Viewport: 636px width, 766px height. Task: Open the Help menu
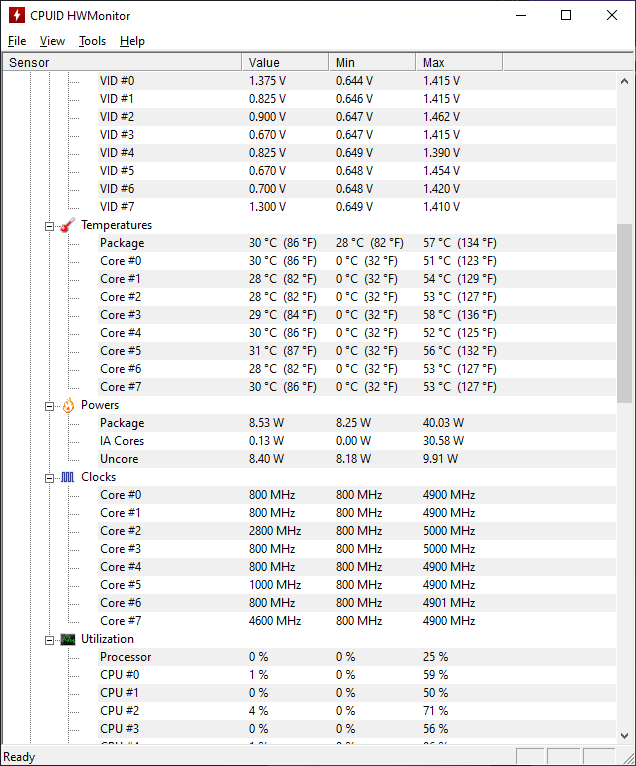132,41
